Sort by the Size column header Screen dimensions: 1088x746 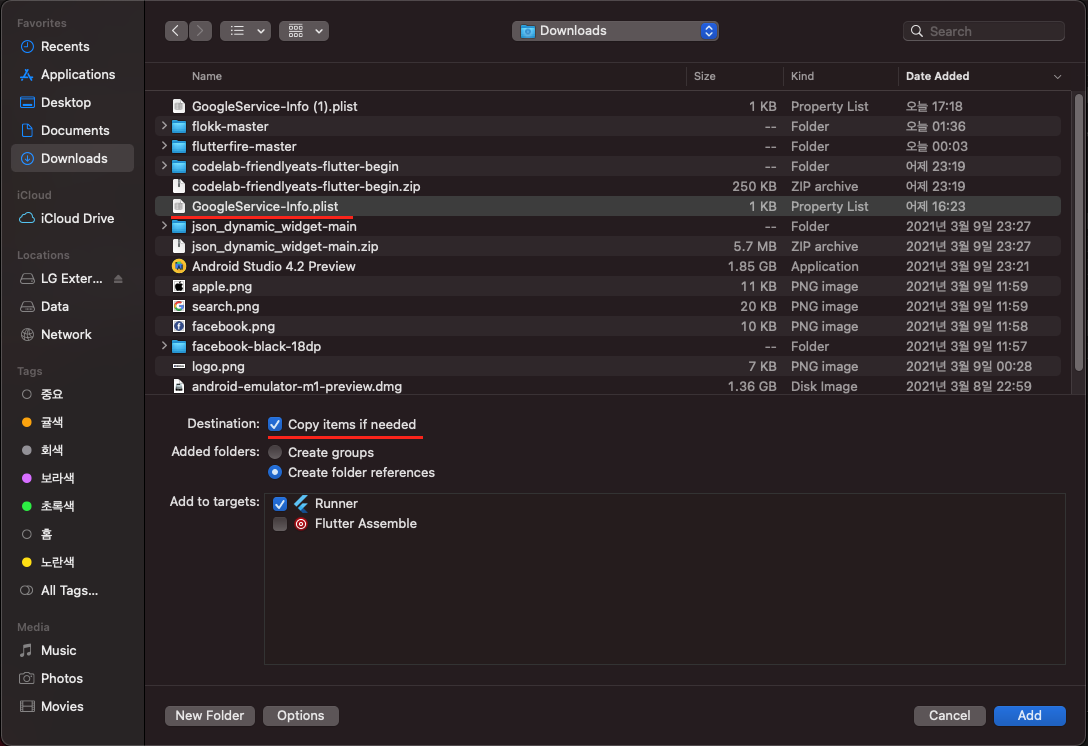(x=704, y=76)
